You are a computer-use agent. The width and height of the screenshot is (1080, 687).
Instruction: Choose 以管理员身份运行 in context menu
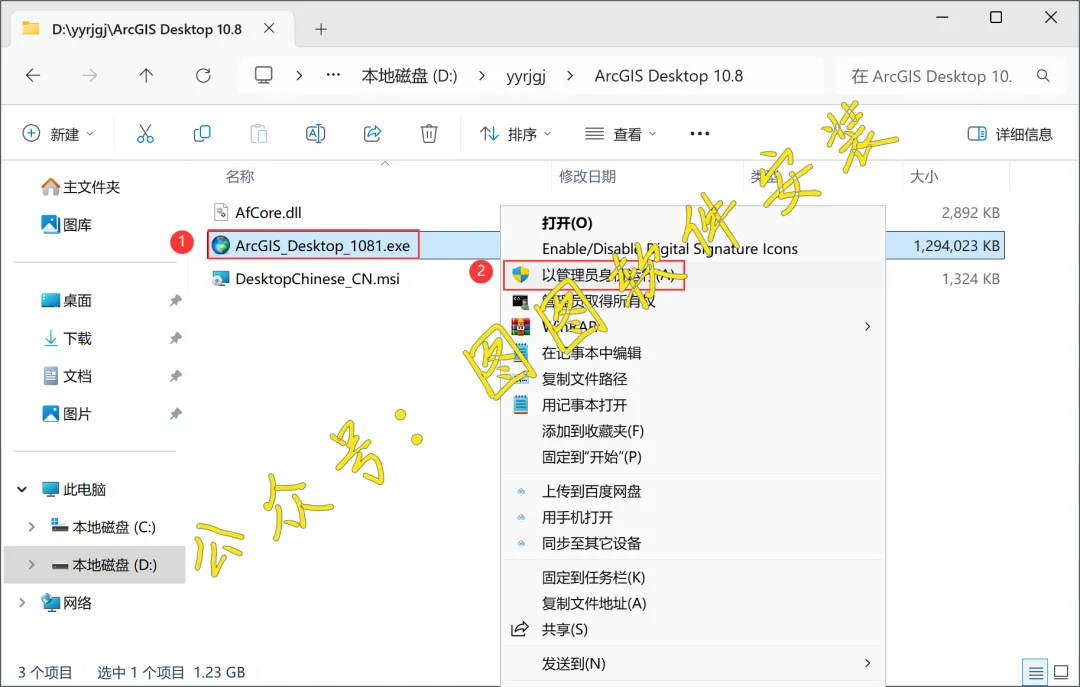click(x=693, y=276)
